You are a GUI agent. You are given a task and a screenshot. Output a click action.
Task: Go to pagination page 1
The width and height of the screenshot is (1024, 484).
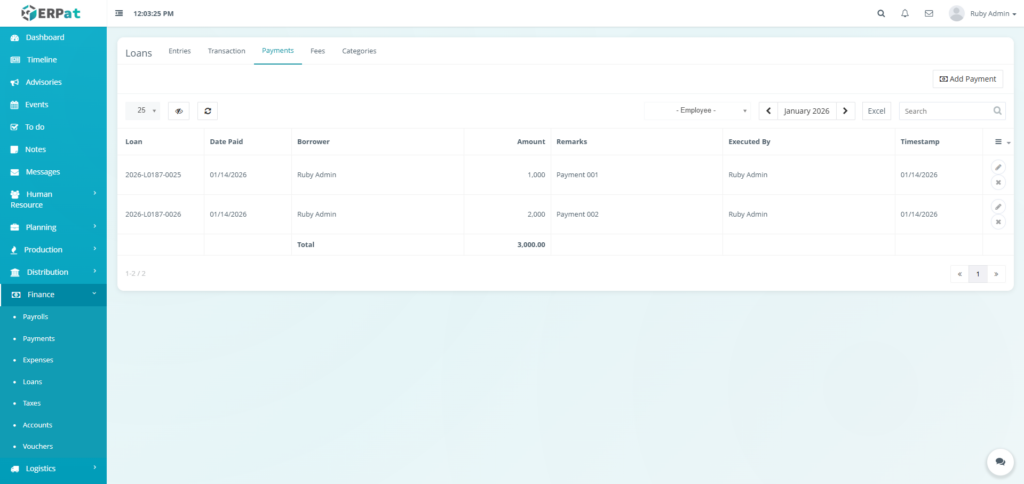pyautogui.click(x=978, y=274)
